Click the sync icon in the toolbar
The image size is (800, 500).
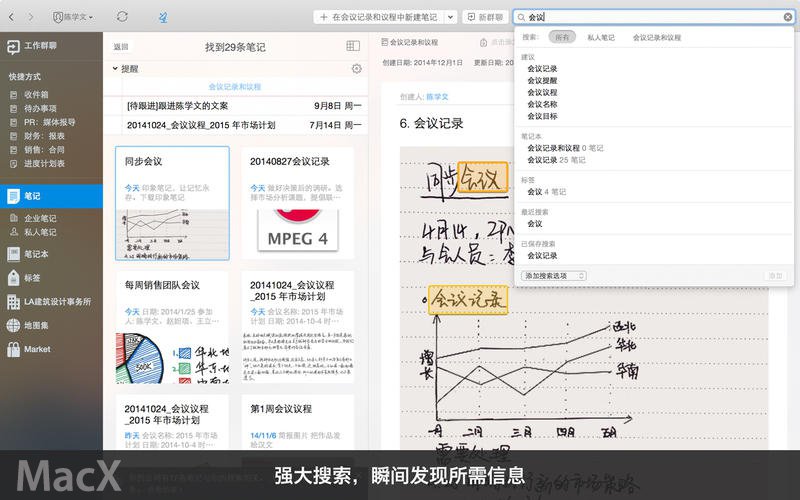122,17
